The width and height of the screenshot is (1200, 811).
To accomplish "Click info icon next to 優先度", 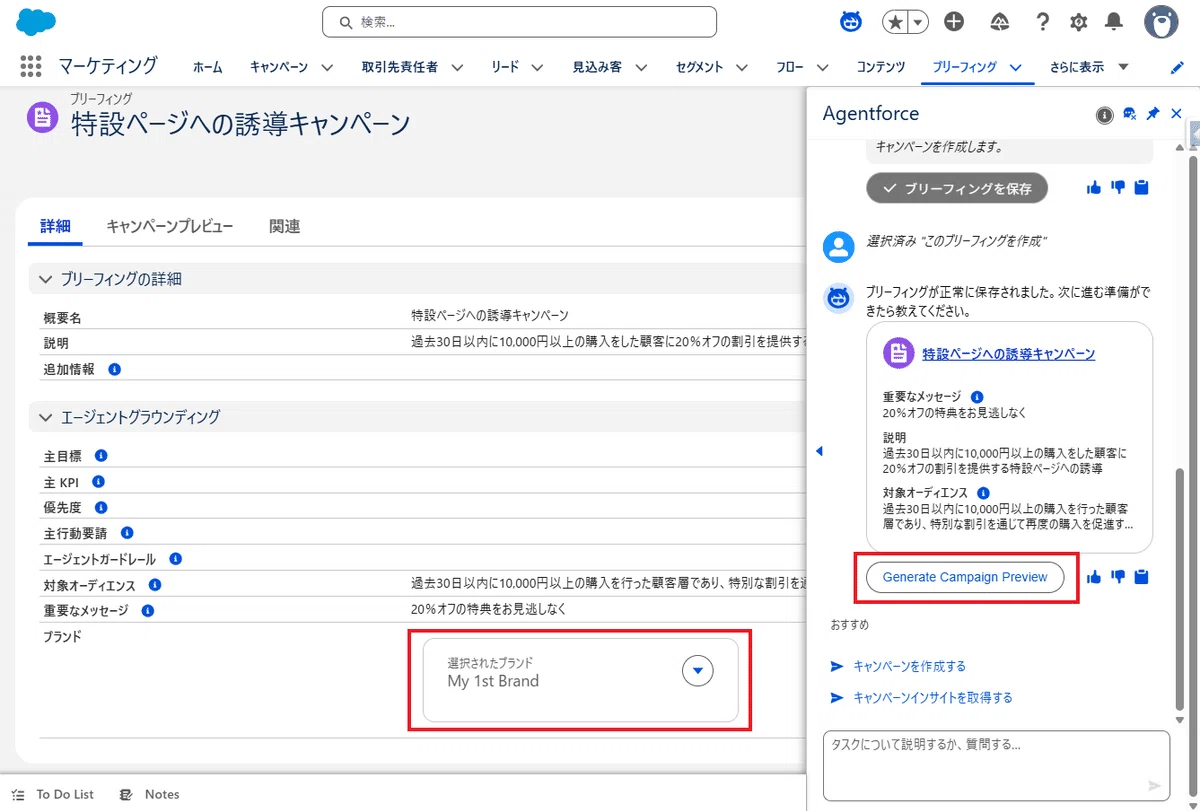I will (x=100, y=508).
